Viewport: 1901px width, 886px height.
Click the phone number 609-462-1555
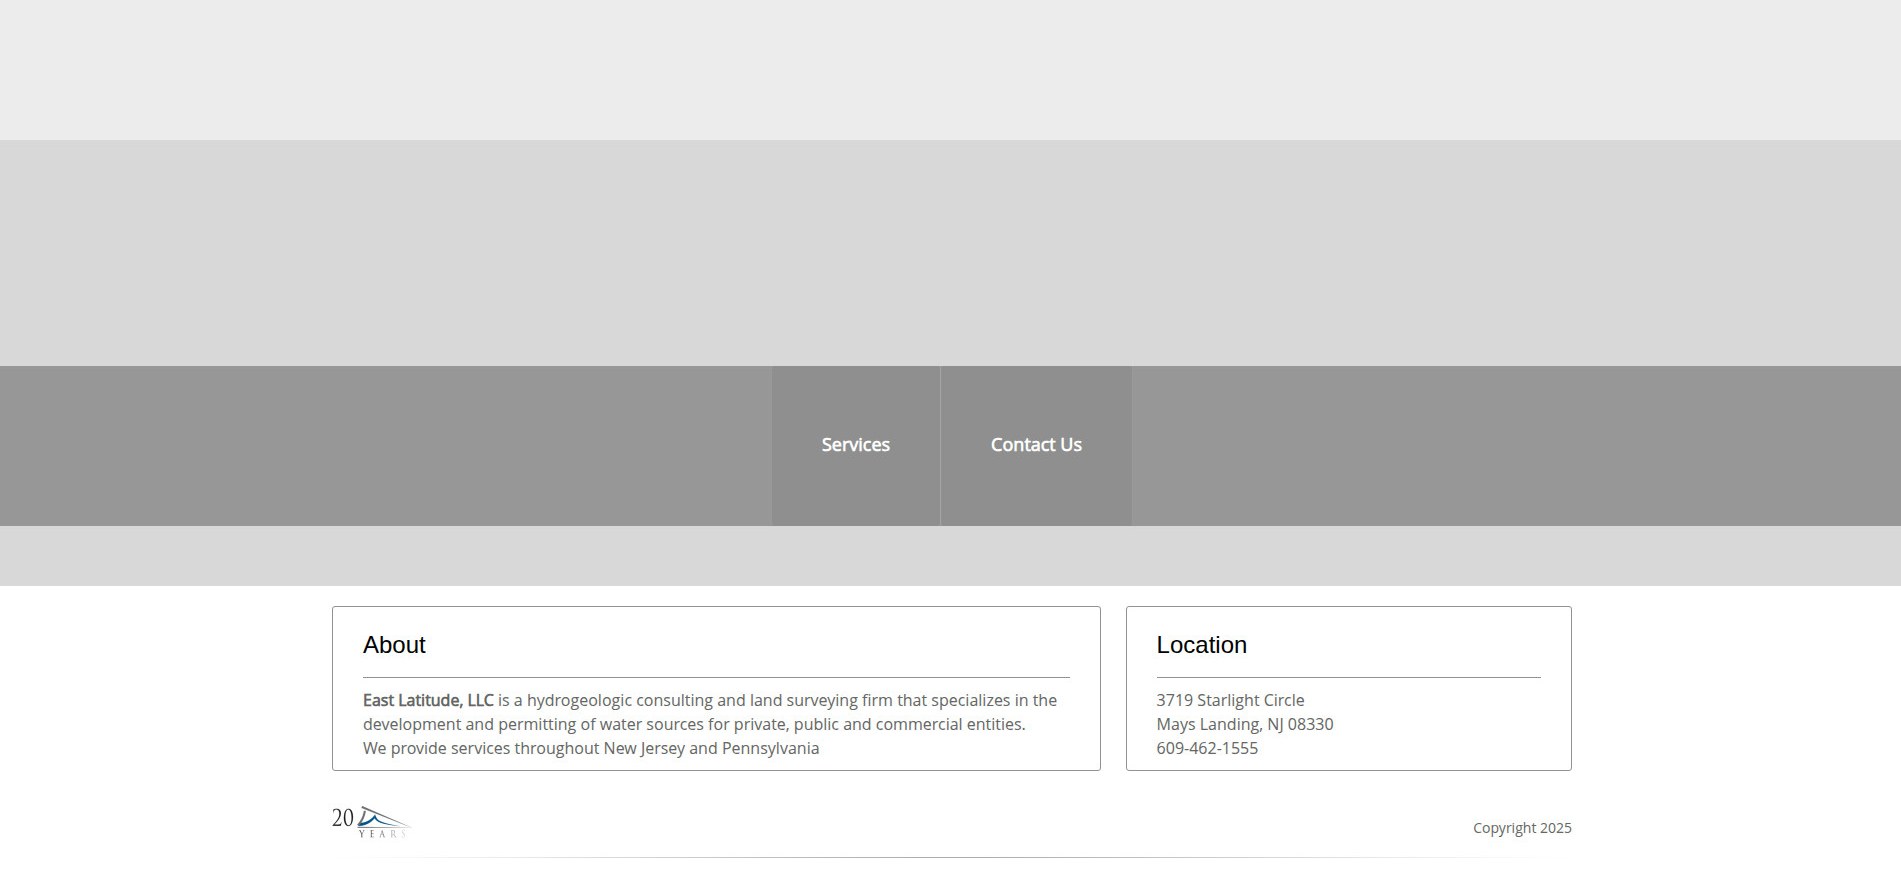pos(1207,748)
